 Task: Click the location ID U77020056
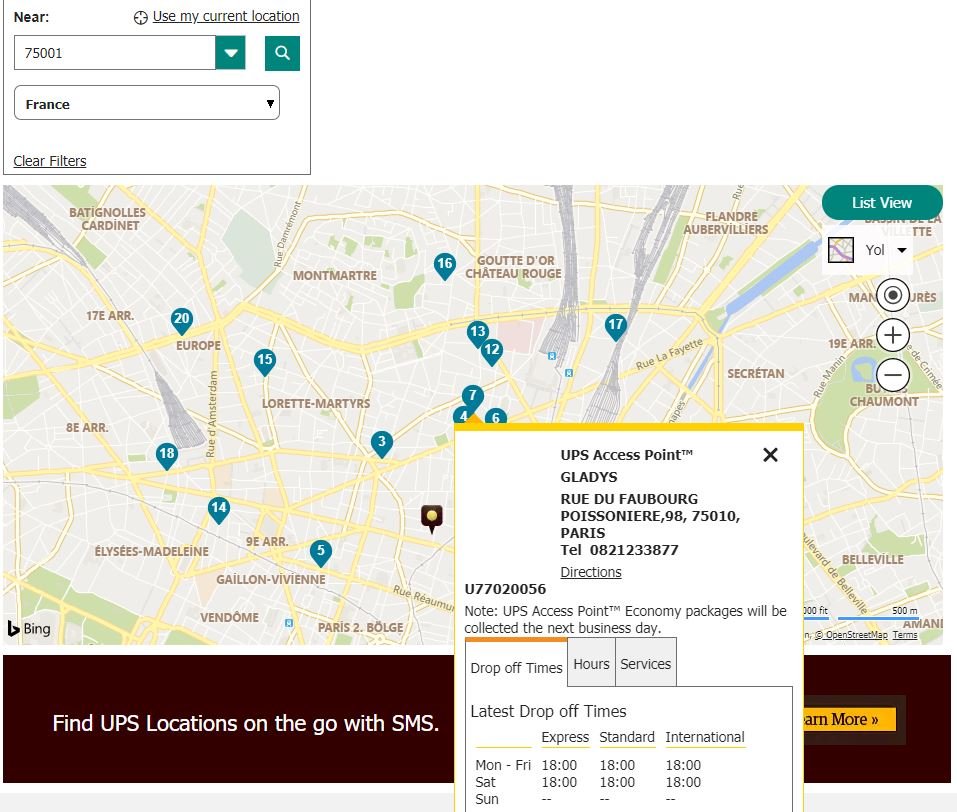[x=505, y=589]
